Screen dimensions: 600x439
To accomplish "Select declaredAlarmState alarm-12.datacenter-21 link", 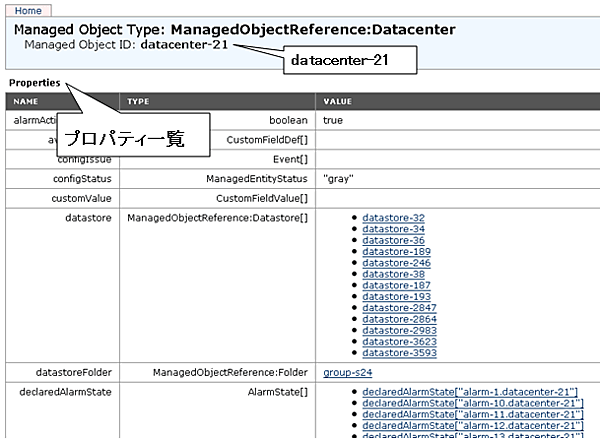I will [472, 425].
